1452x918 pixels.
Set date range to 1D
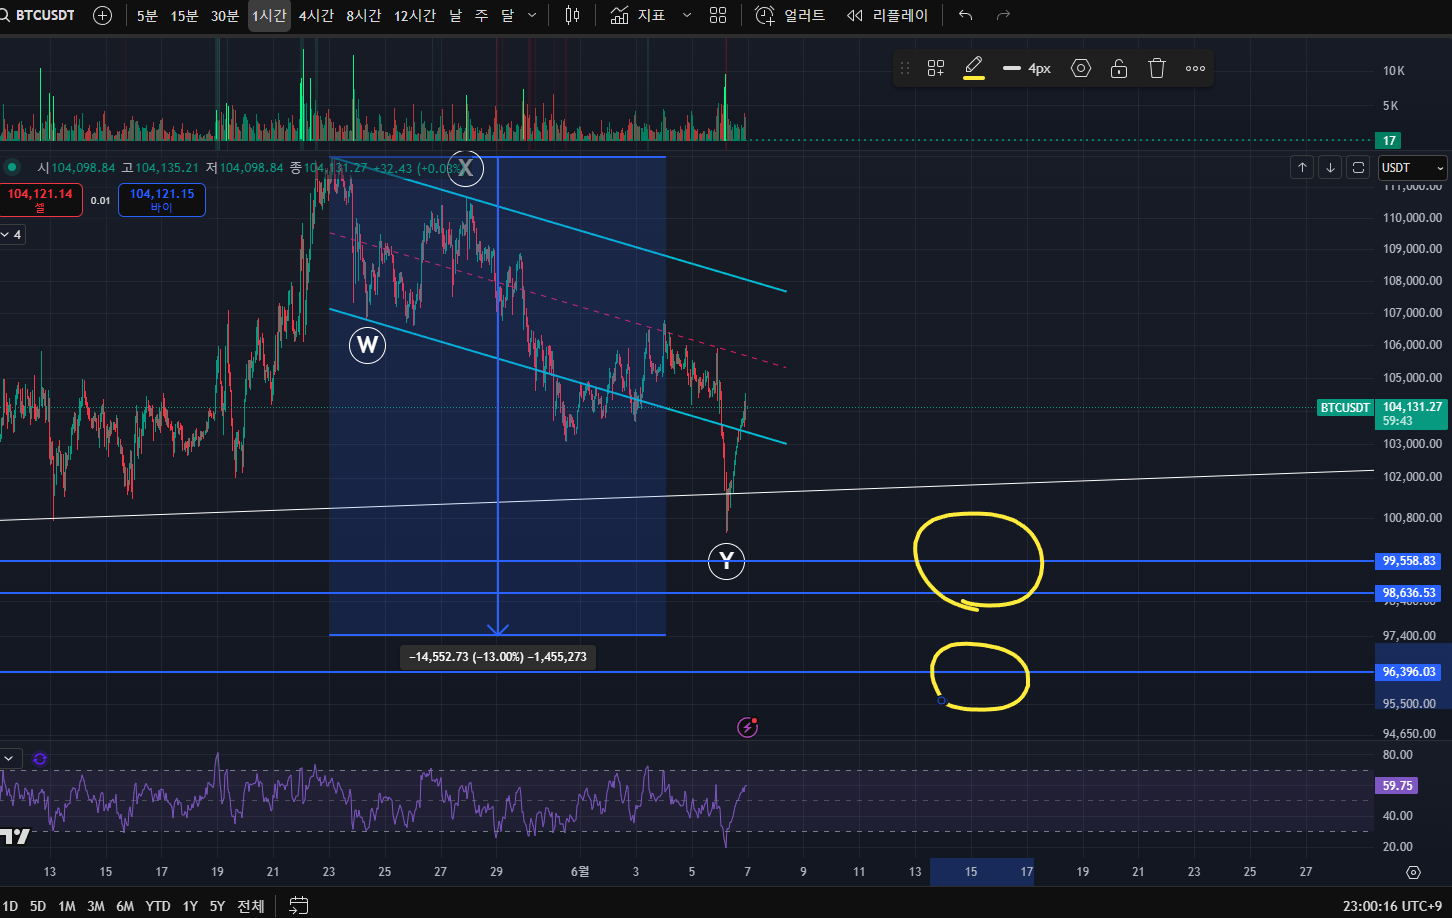coord(10,906)
